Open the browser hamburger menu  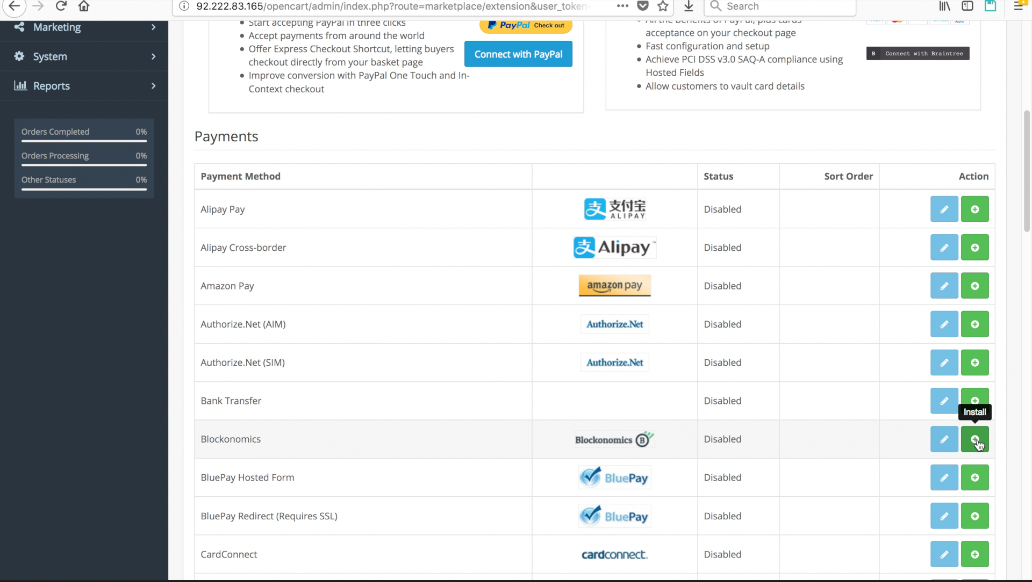(1019, 6)
